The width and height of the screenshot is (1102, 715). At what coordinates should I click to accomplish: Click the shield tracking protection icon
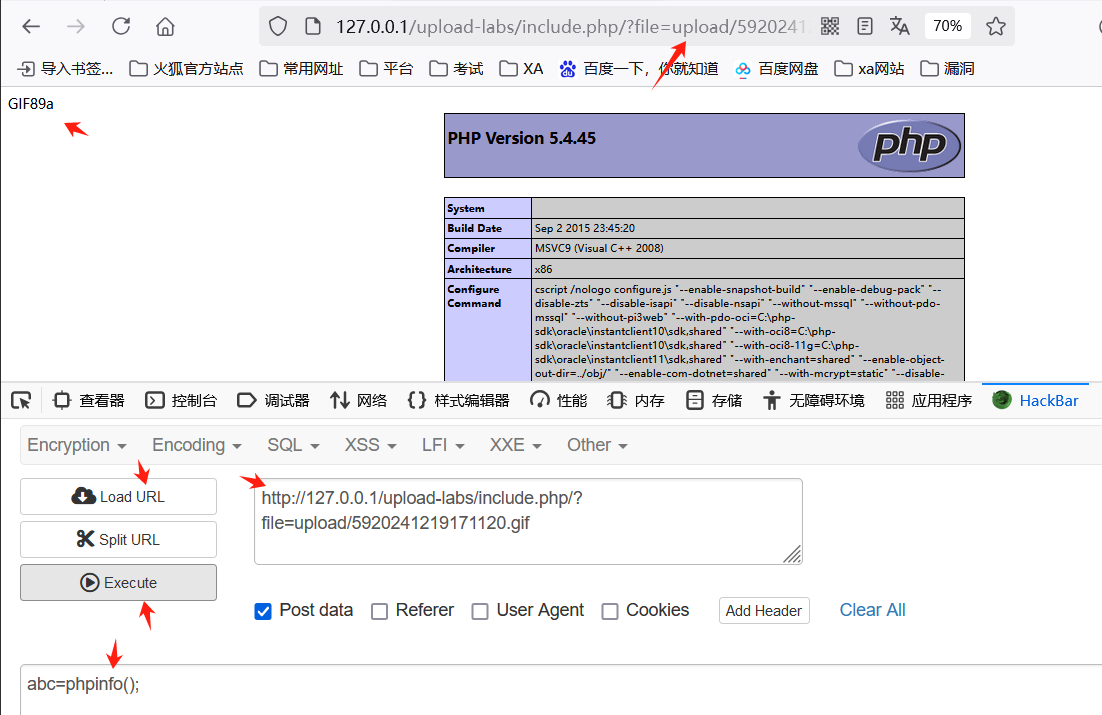[x=278, y=27]
